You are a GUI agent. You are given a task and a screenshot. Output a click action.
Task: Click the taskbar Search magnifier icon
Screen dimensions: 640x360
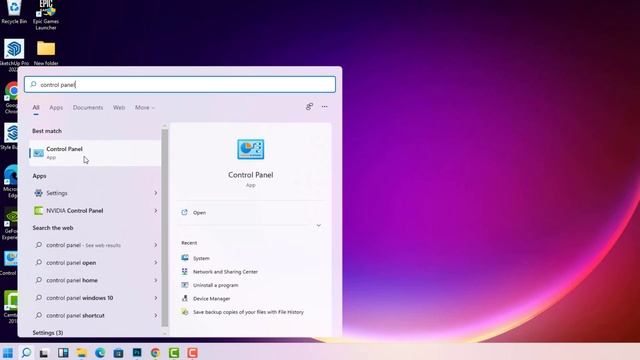(26, 353)
